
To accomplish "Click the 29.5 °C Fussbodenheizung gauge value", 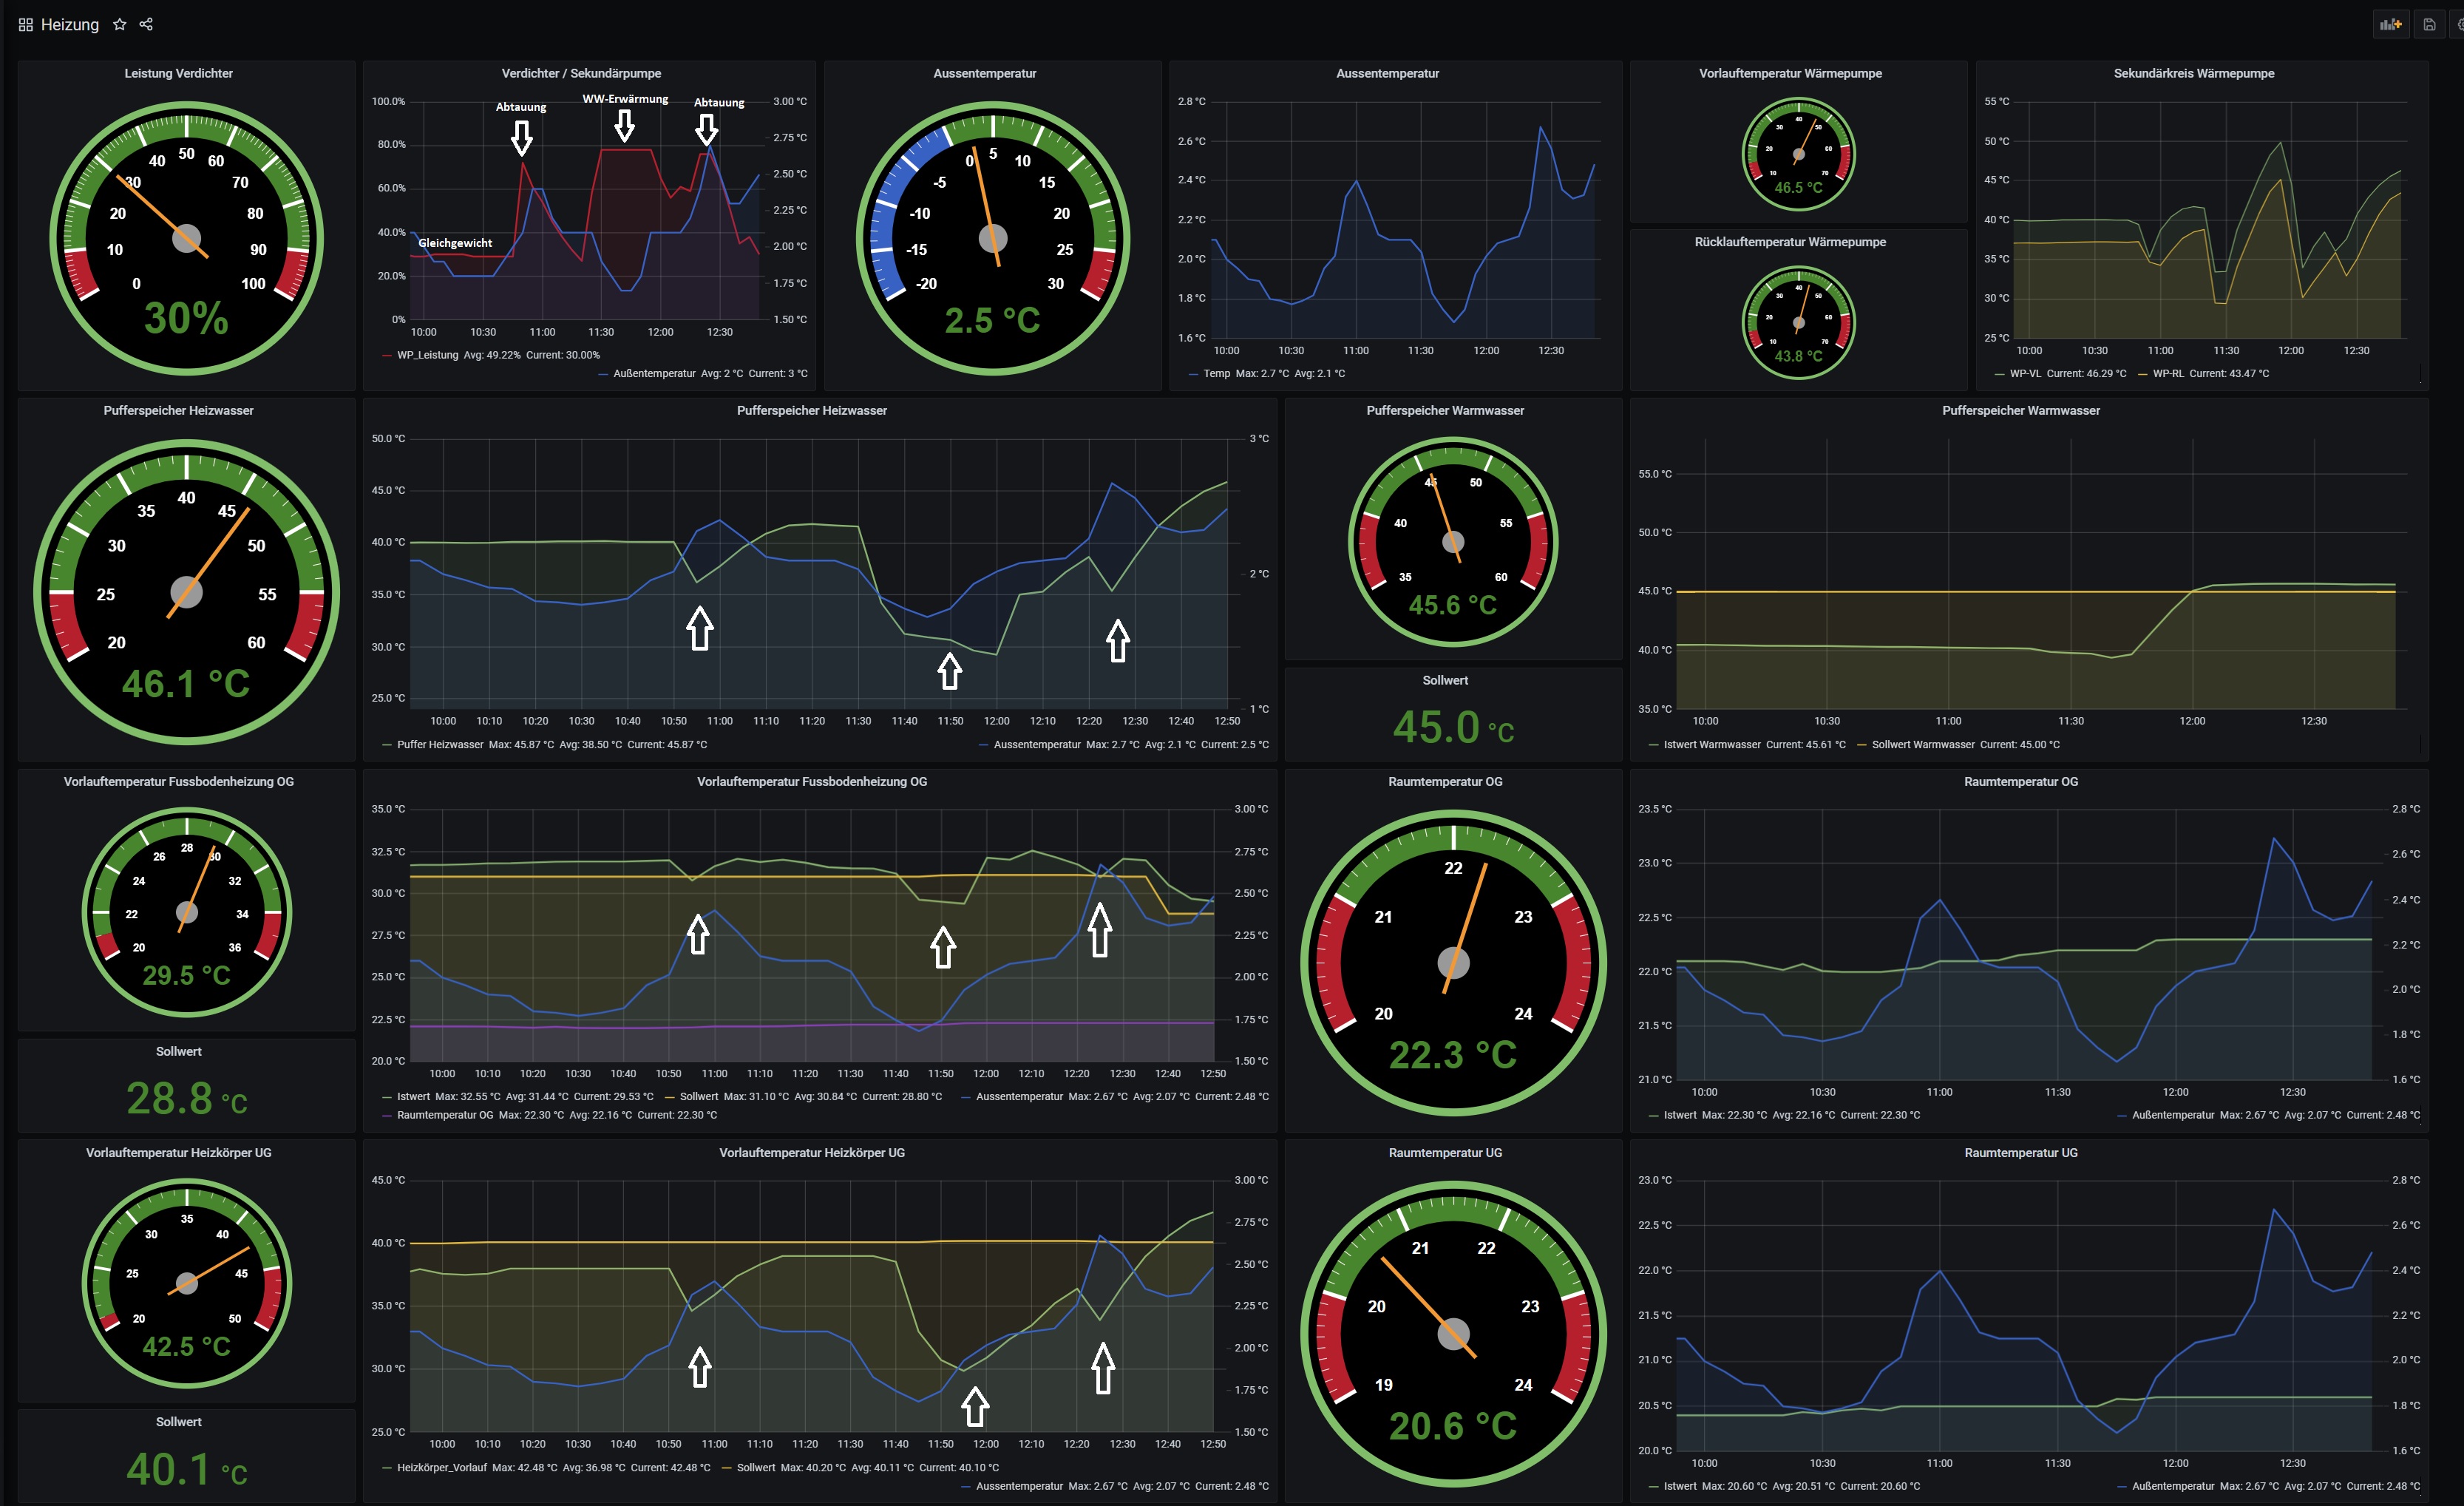I will pyautogui.click(x=186, y=975).
